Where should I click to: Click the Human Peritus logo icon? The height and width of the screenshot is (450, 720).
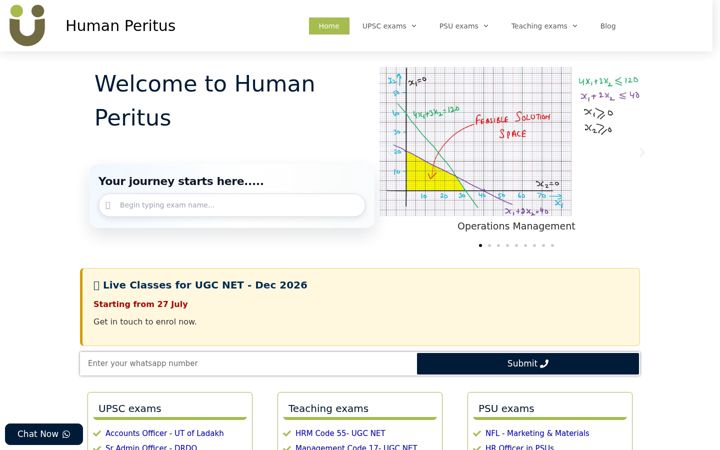pyautogui.click(x=27, y=25)
